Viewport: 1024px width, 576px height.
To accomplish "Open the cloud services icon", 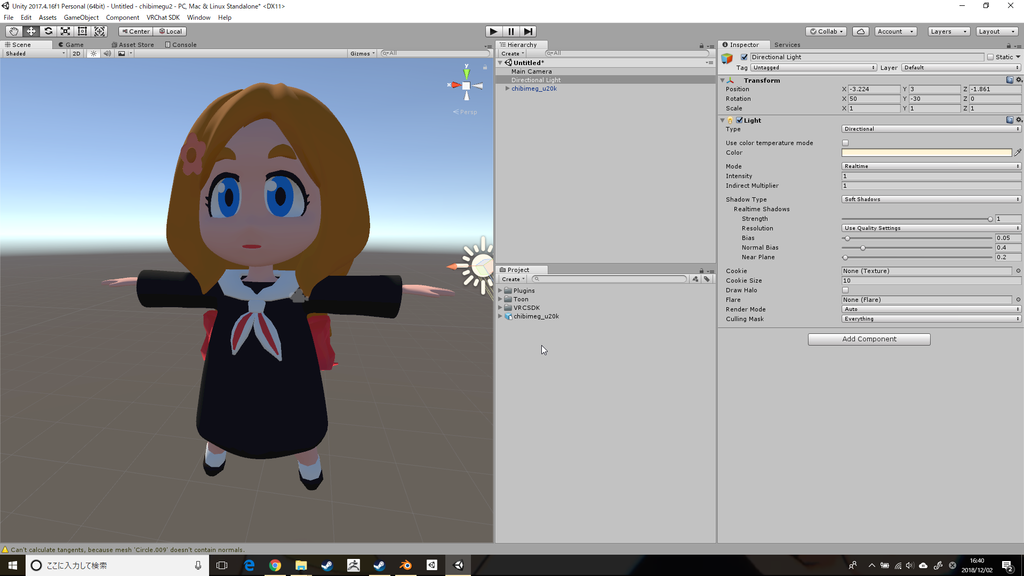I will pos(860,31).
